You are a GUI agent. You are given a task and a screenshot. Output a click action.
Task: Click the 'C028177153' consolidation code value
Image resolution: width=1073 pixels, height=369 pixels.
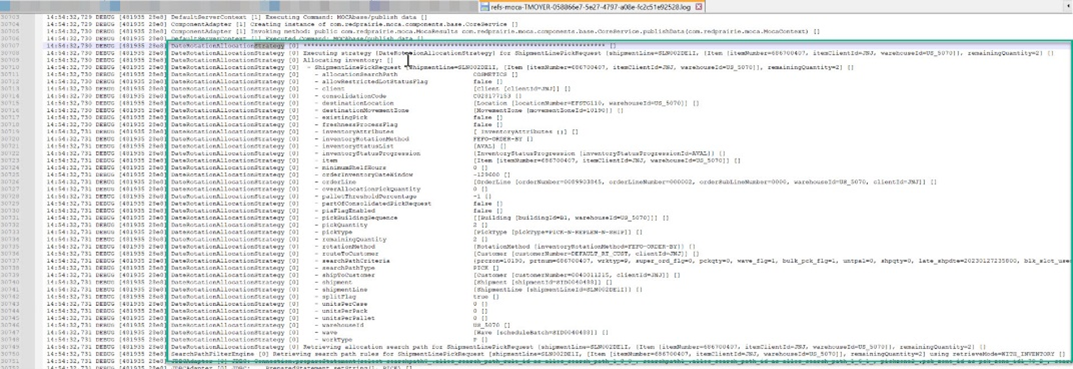pyautogui.click(x=491, y=96)
